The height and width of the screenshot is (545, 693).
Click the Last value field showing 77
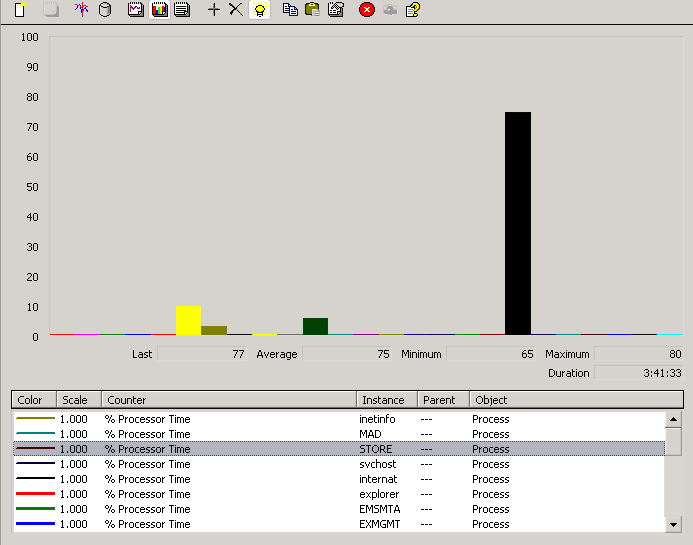point(202,354)
